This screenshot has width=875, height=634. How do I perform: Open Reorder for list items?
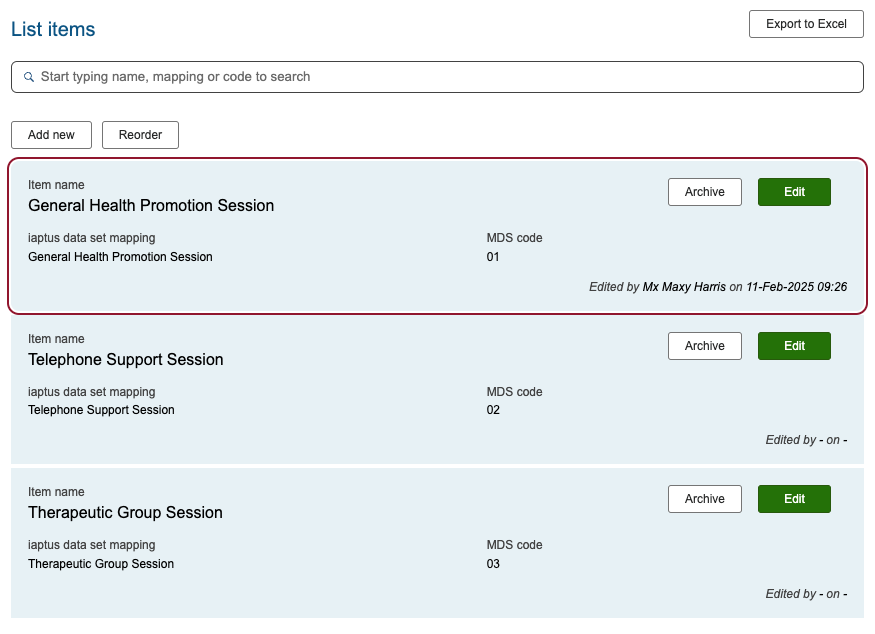tap(140, 135)
